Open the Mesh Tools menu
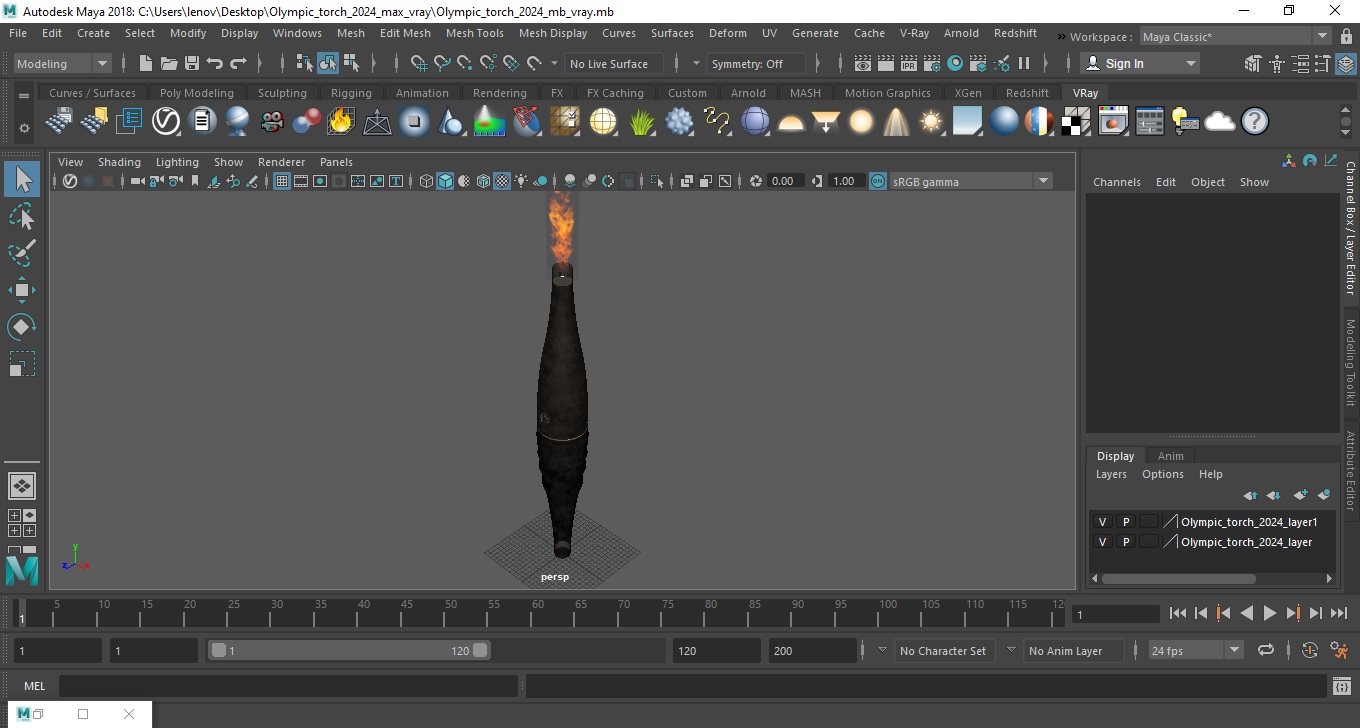1360x728 pixels. (x=474, y=33)
